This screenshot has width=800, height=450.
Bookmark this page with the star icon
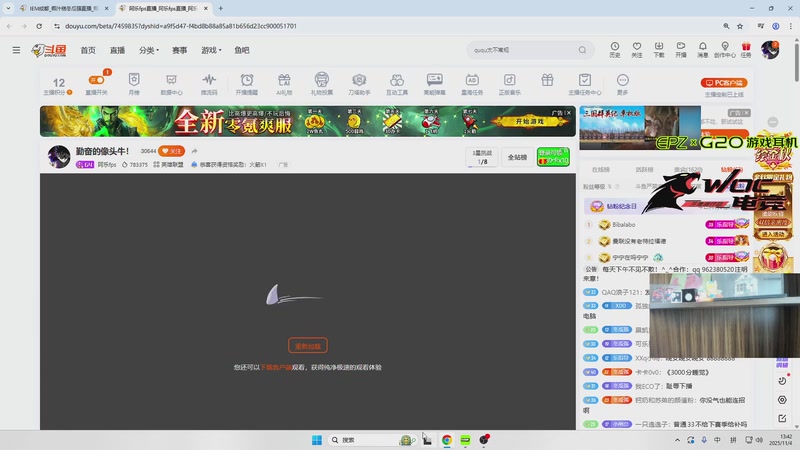pos(740,26)
